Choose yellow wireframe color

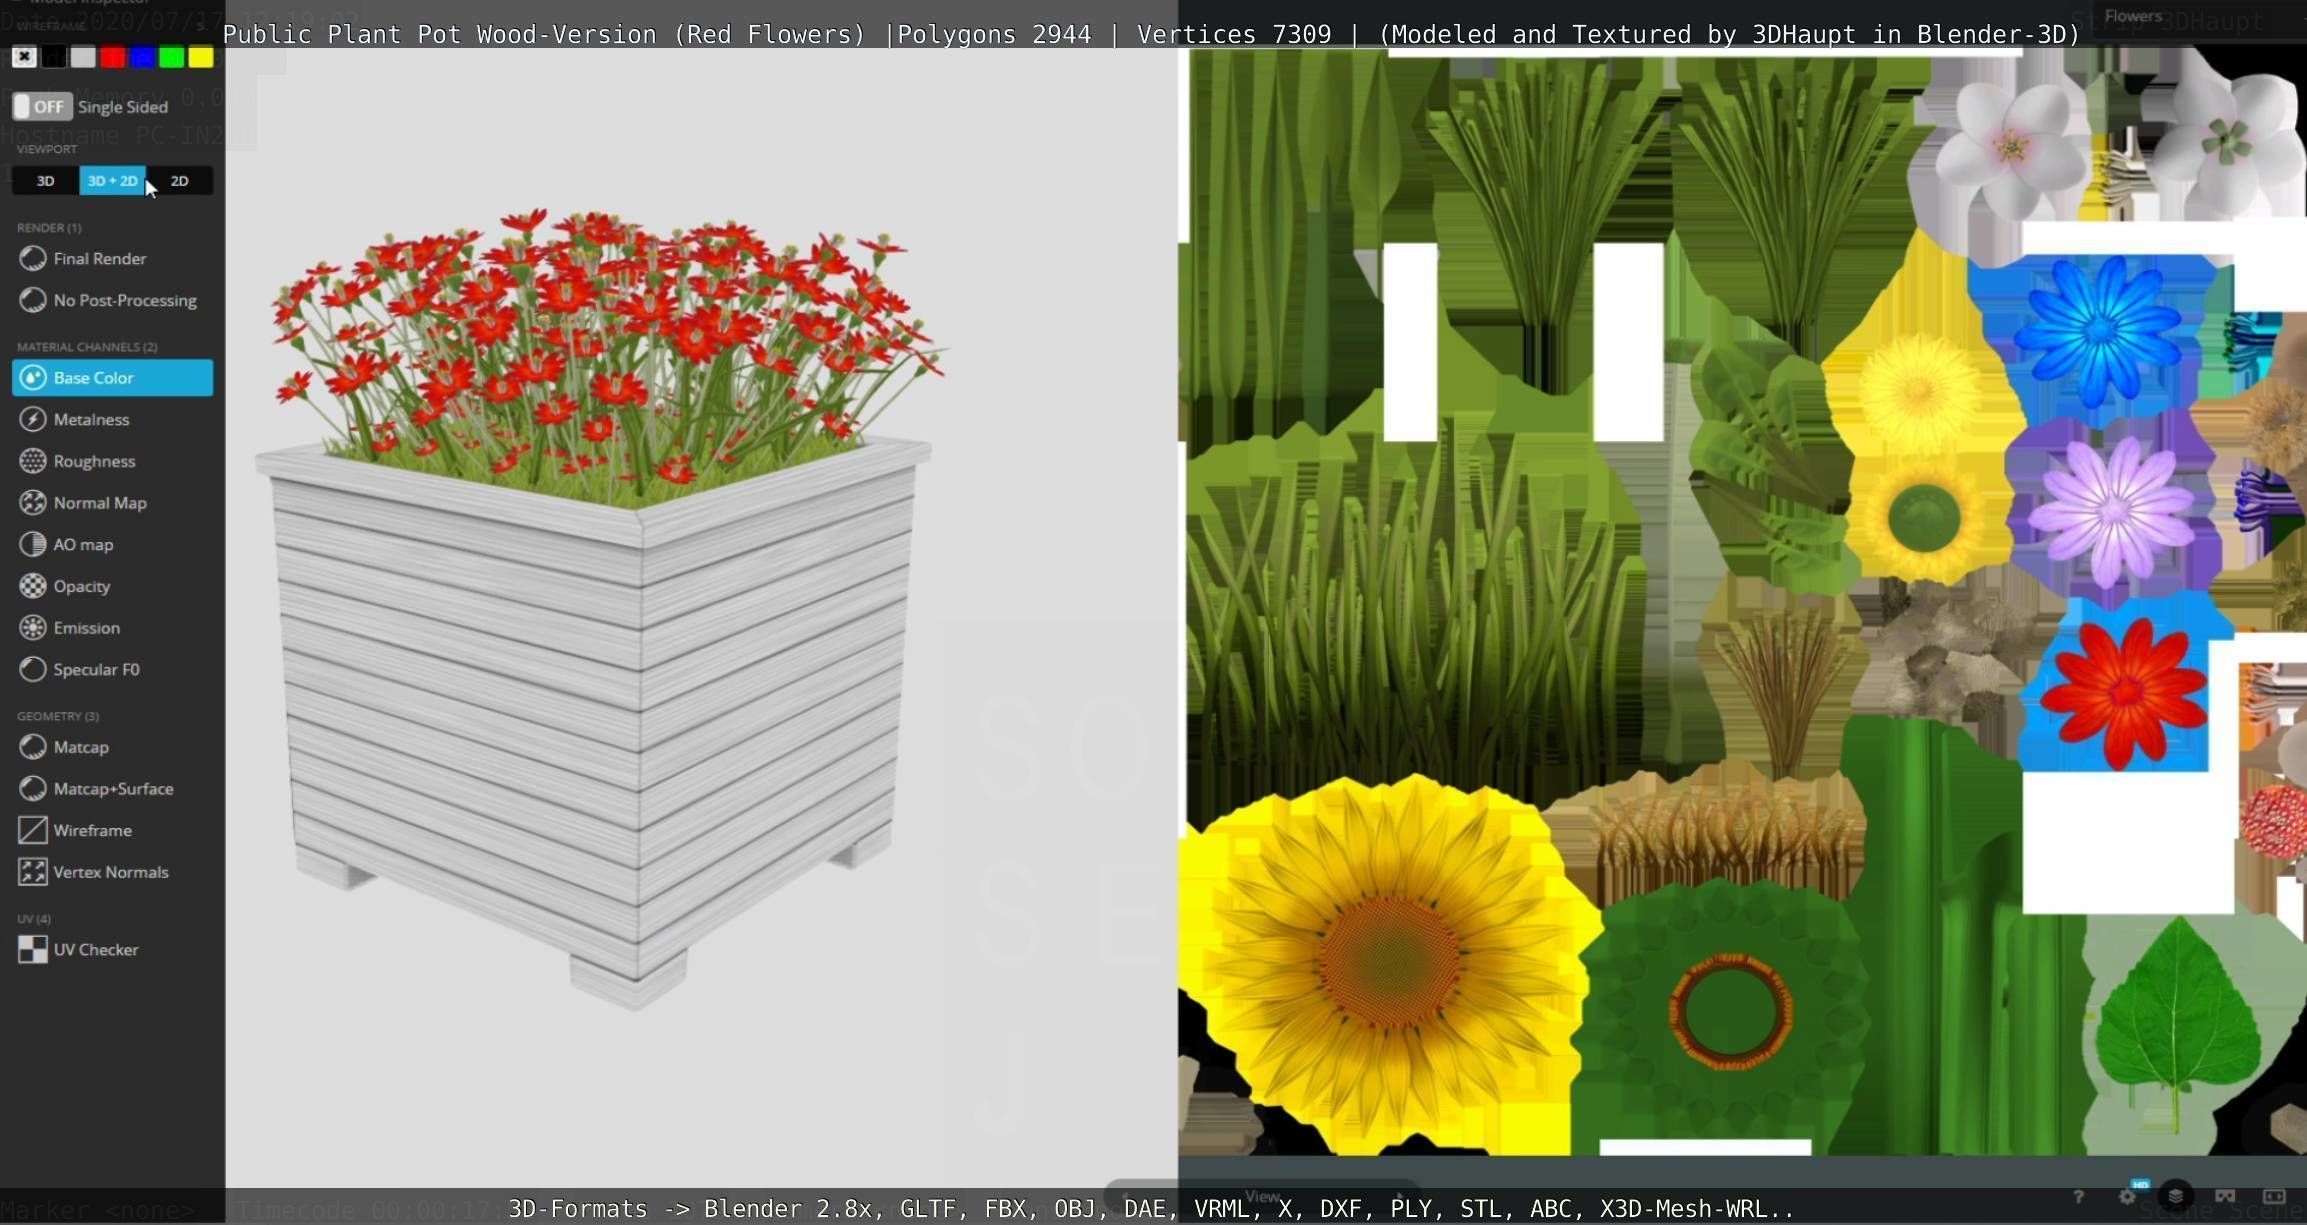click(x=201, y=57)
